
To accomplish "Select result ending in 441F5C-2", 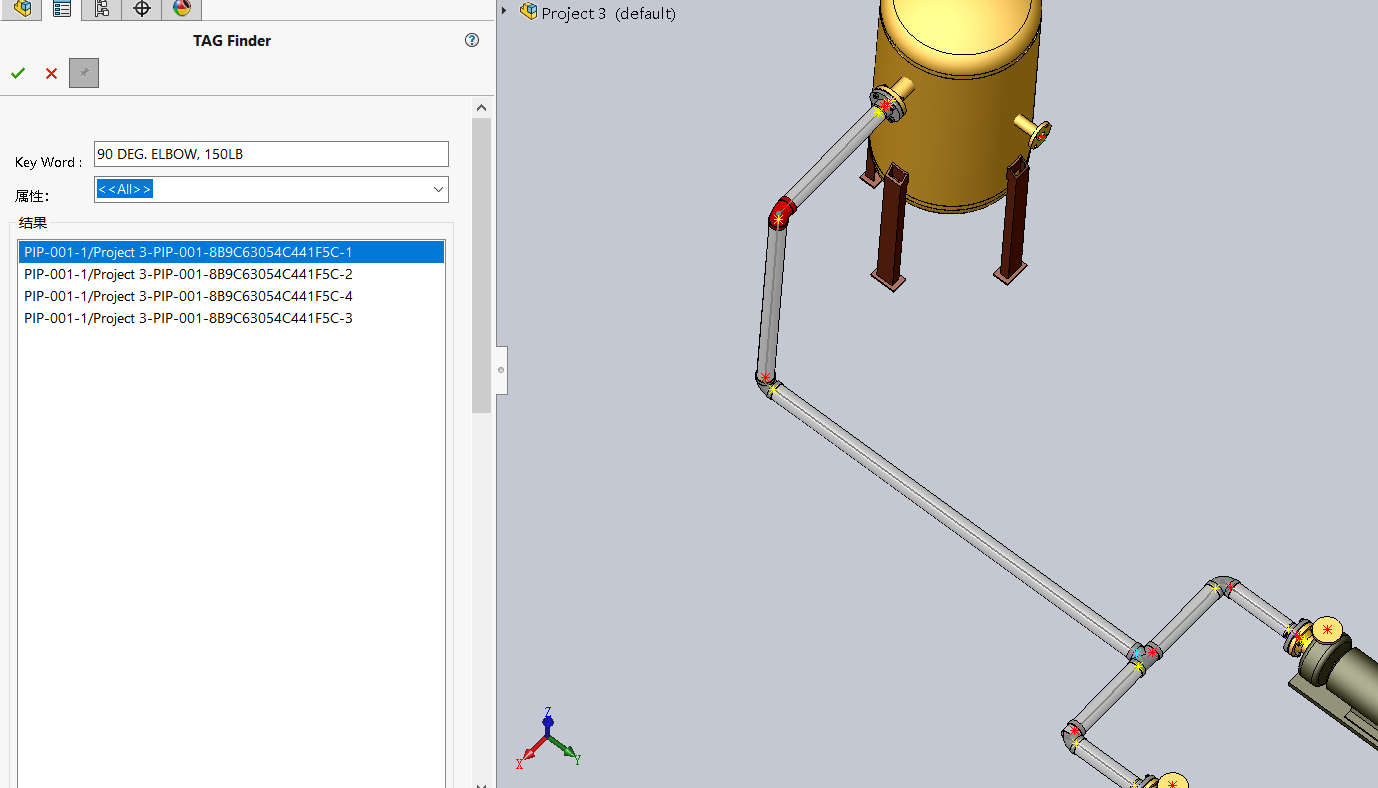I will click(231, 274).
